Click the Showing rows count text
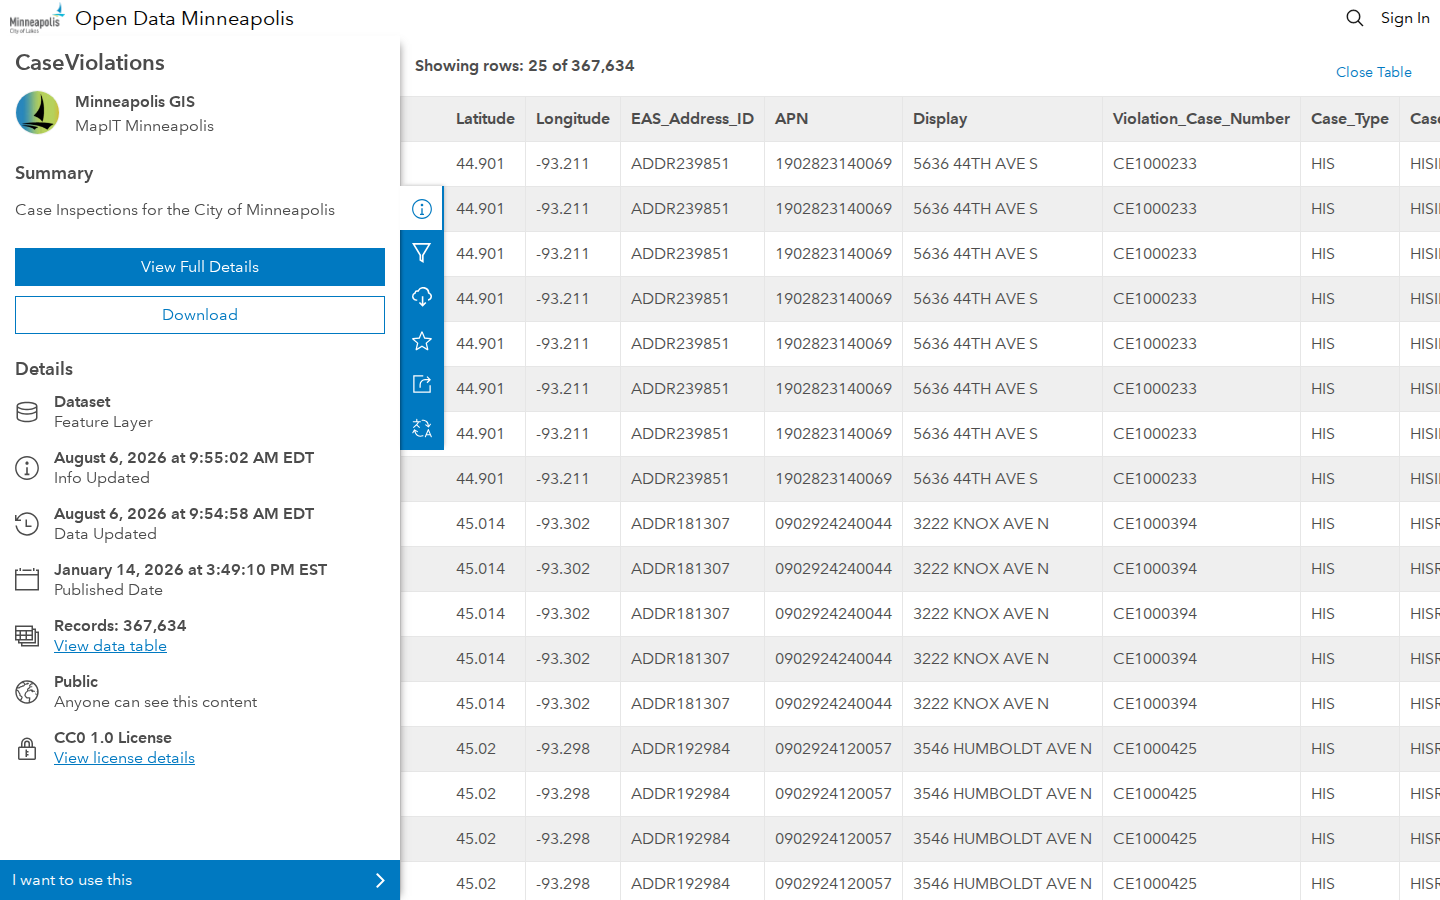The width and height of the screenshot is (1440, 900). point(525,66)
